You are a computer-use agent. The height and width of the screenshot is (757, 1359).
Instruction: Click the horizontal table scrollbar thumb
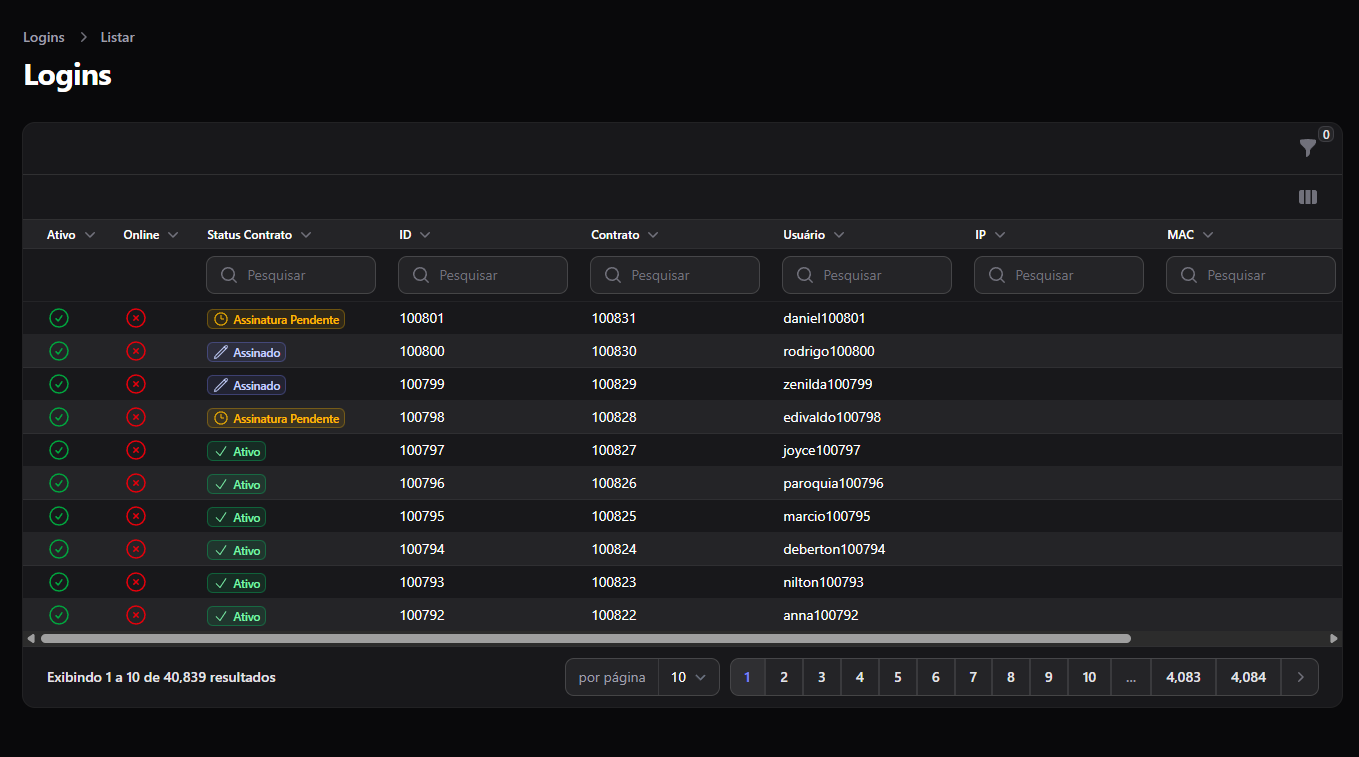point(586,638)
